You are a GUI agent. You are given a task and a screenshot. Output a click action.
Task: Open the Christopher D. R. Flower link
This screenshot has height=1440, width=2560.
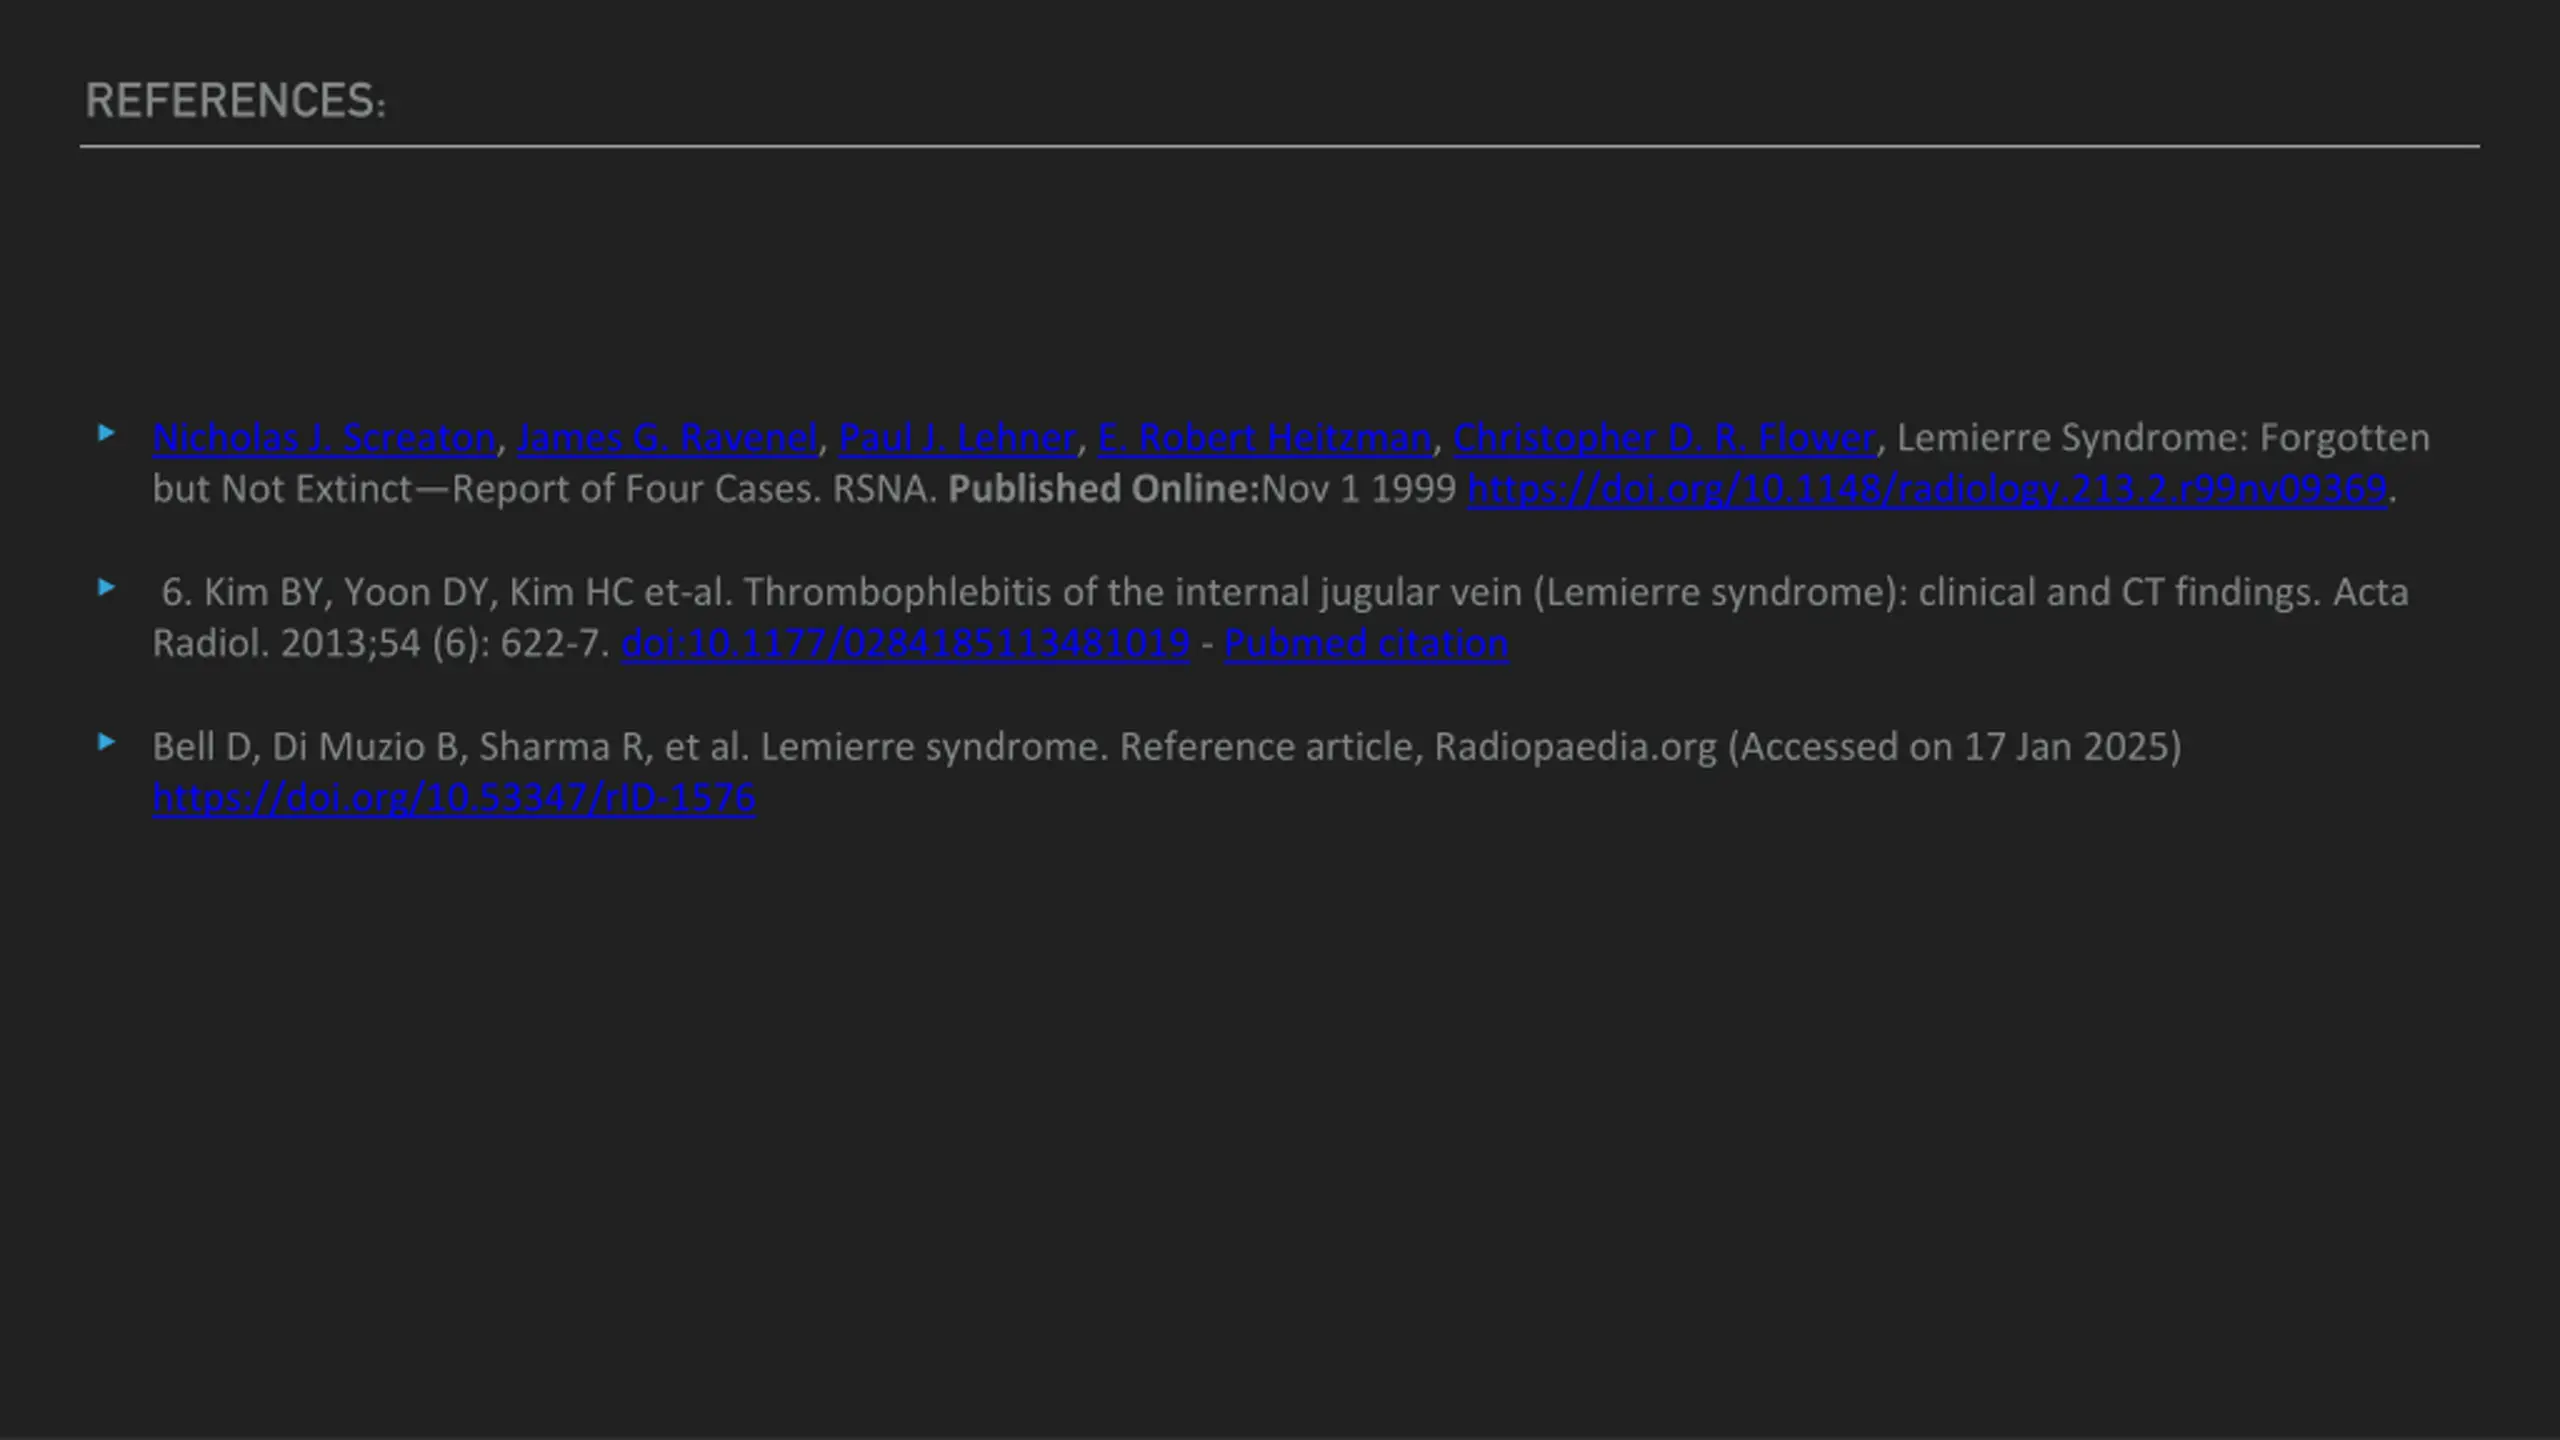click(x=1664, y=438)
